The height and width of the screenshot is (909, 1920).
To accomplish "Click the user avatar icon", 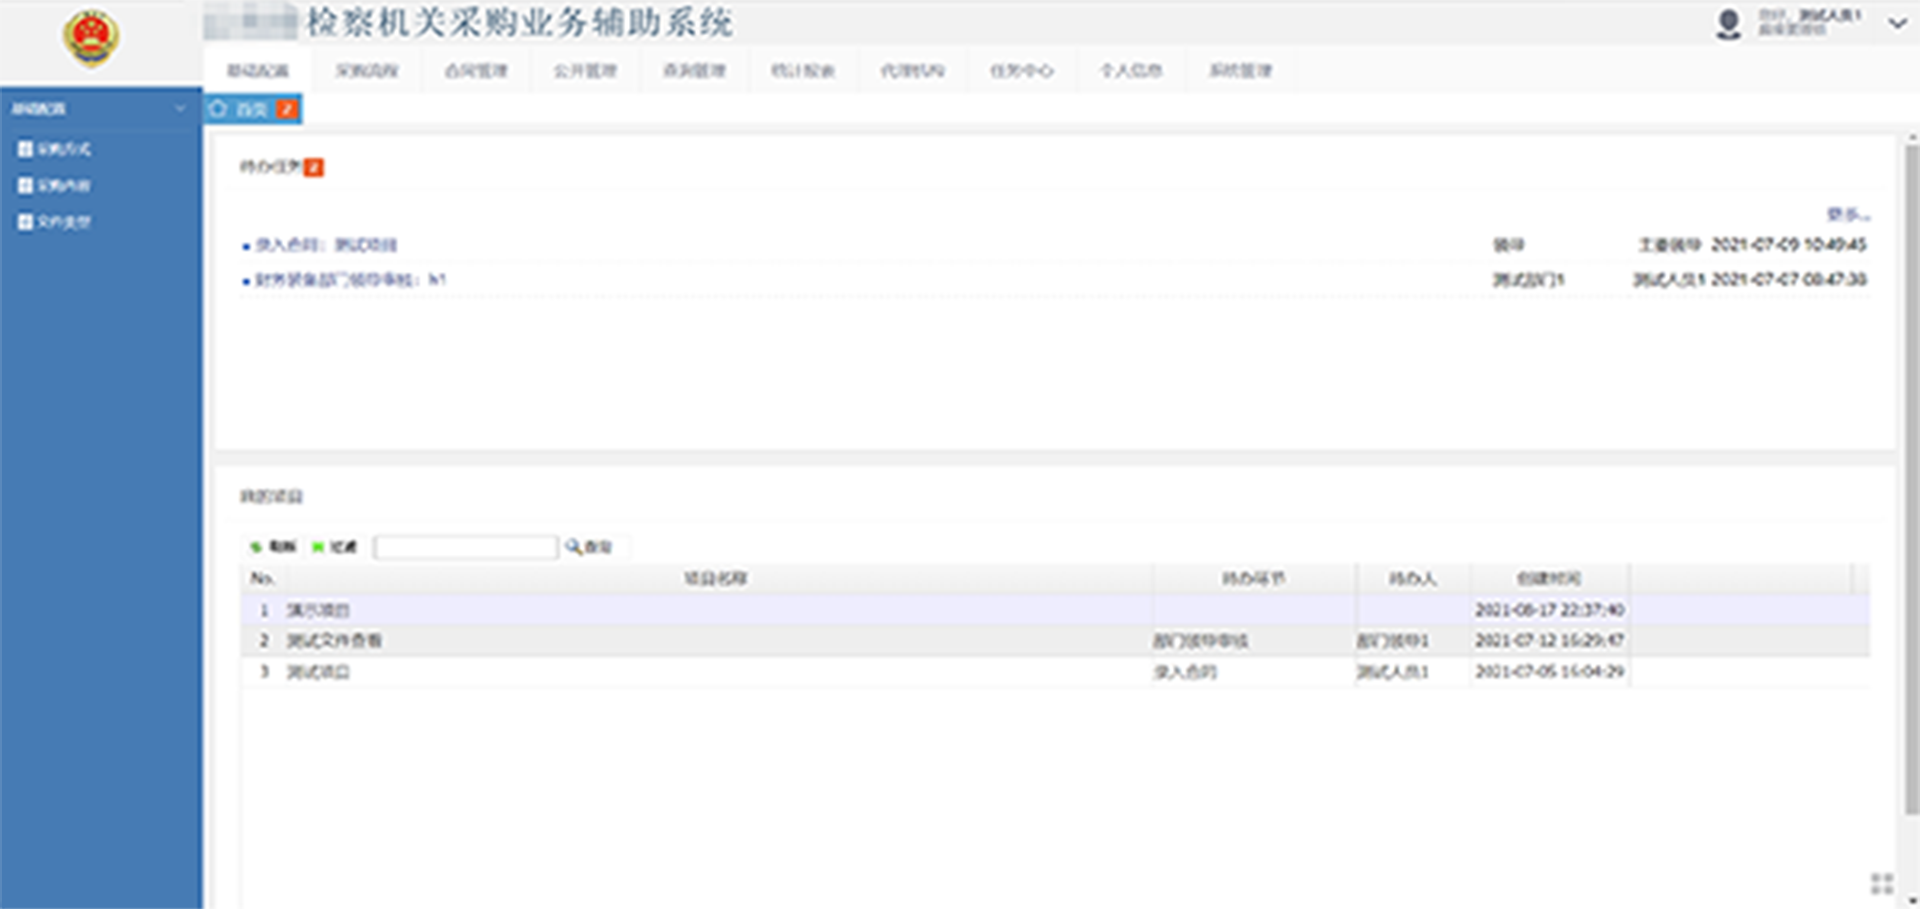I will click(1728, 24).
